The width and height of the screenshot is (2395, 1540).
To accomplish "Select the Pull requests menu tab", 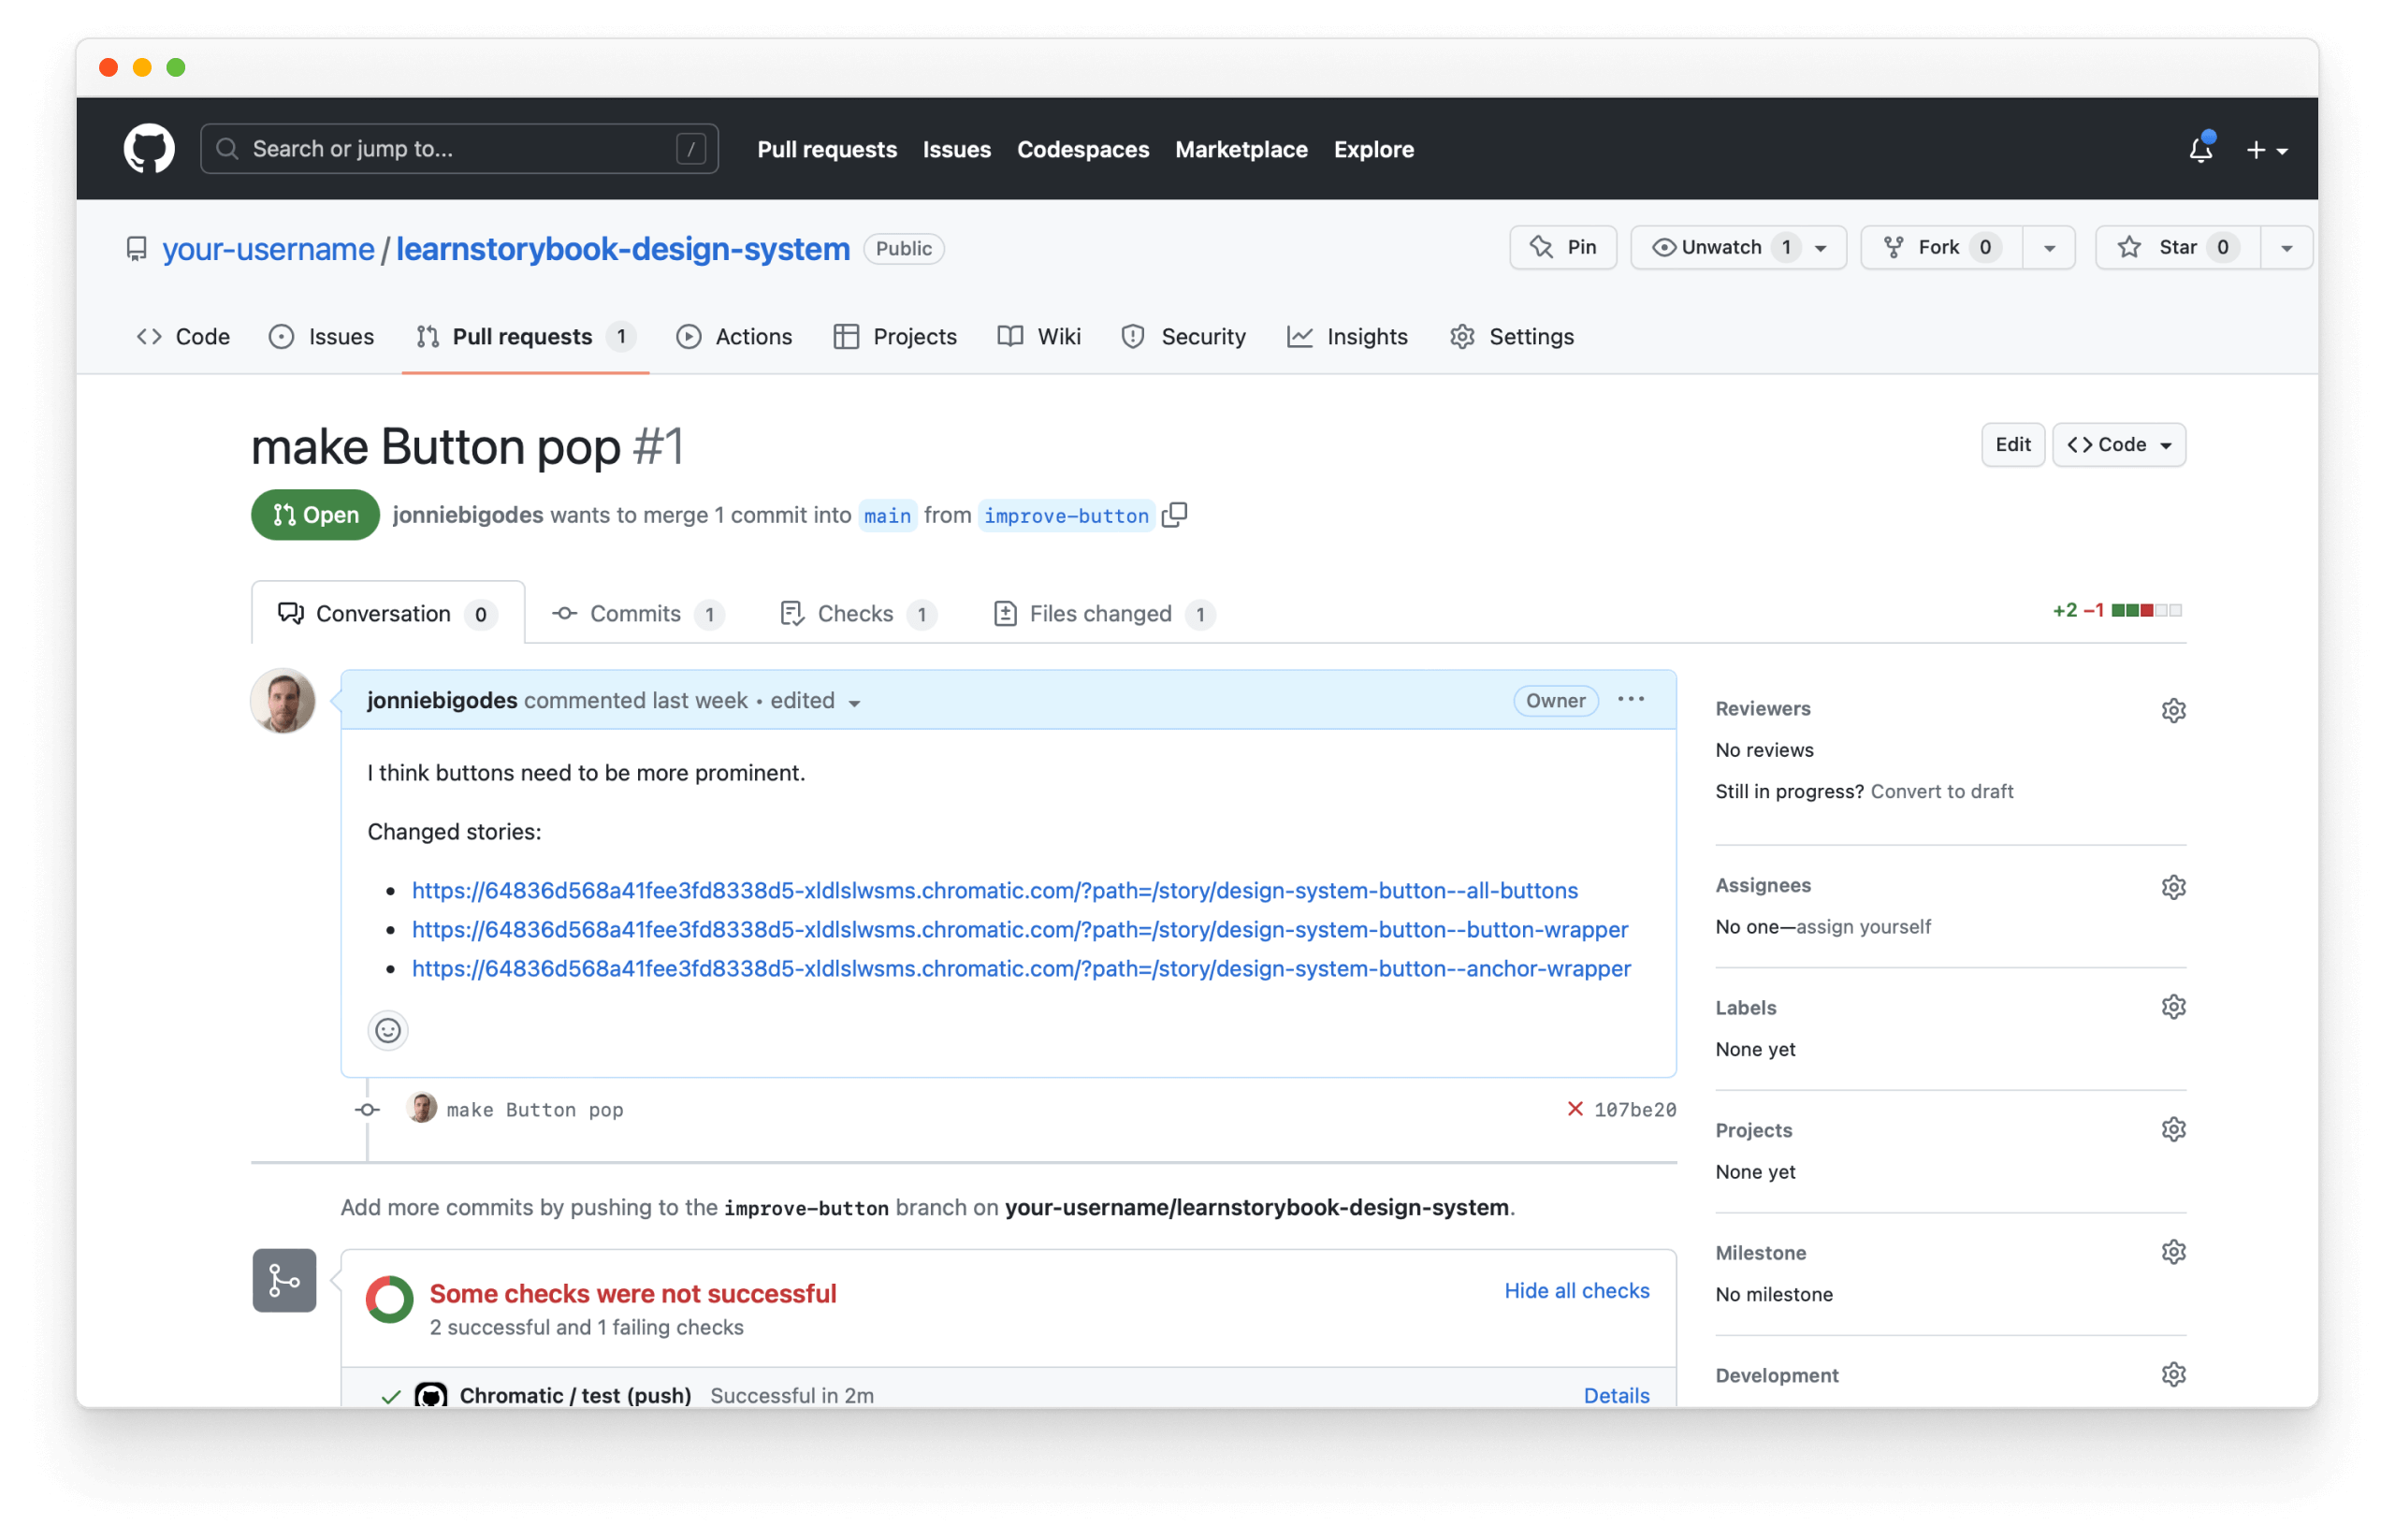I will click(x=518, y=335).
